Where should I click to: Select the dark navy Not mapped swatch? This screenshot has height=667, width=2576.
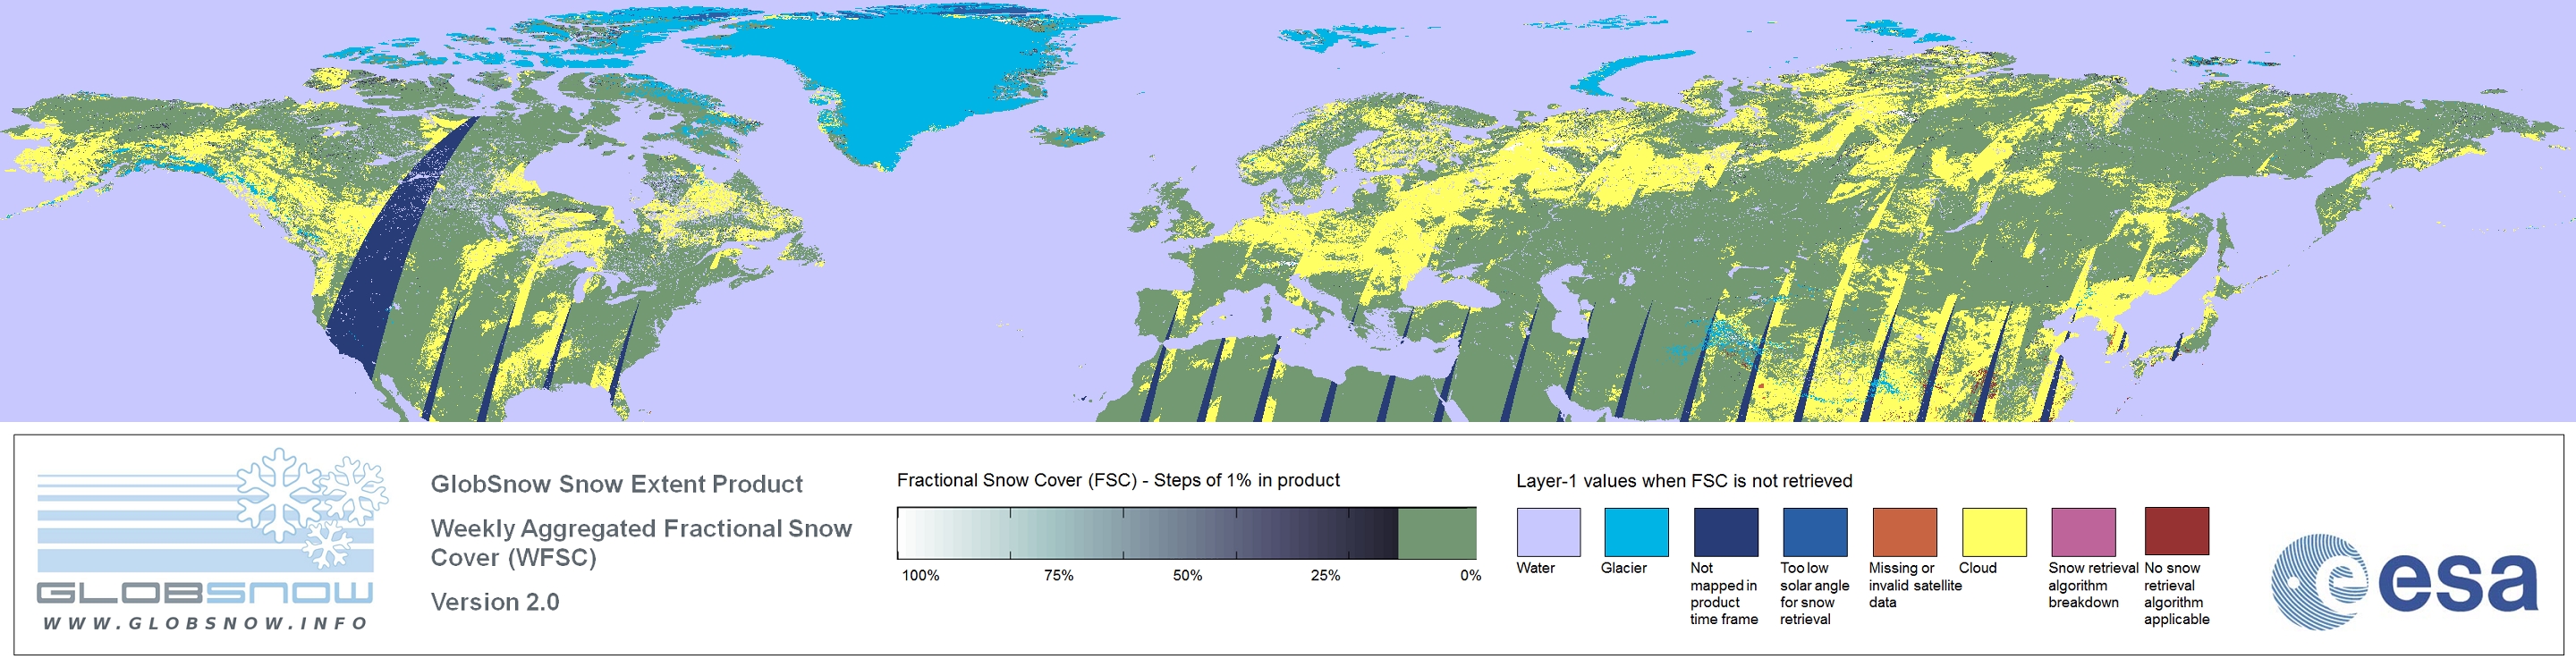coord(1725,532)
